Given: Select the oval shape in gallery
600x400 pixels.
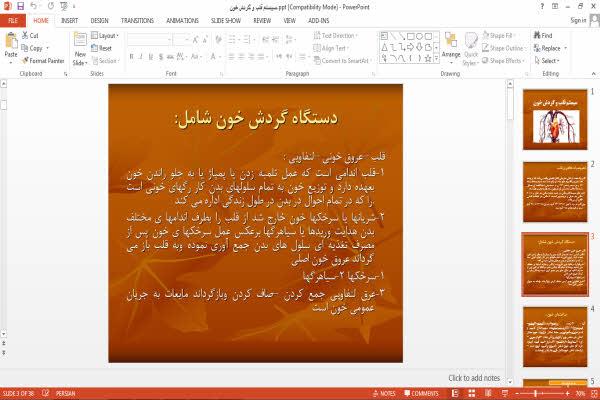Looking at the screenshot, I should [419, 36].
